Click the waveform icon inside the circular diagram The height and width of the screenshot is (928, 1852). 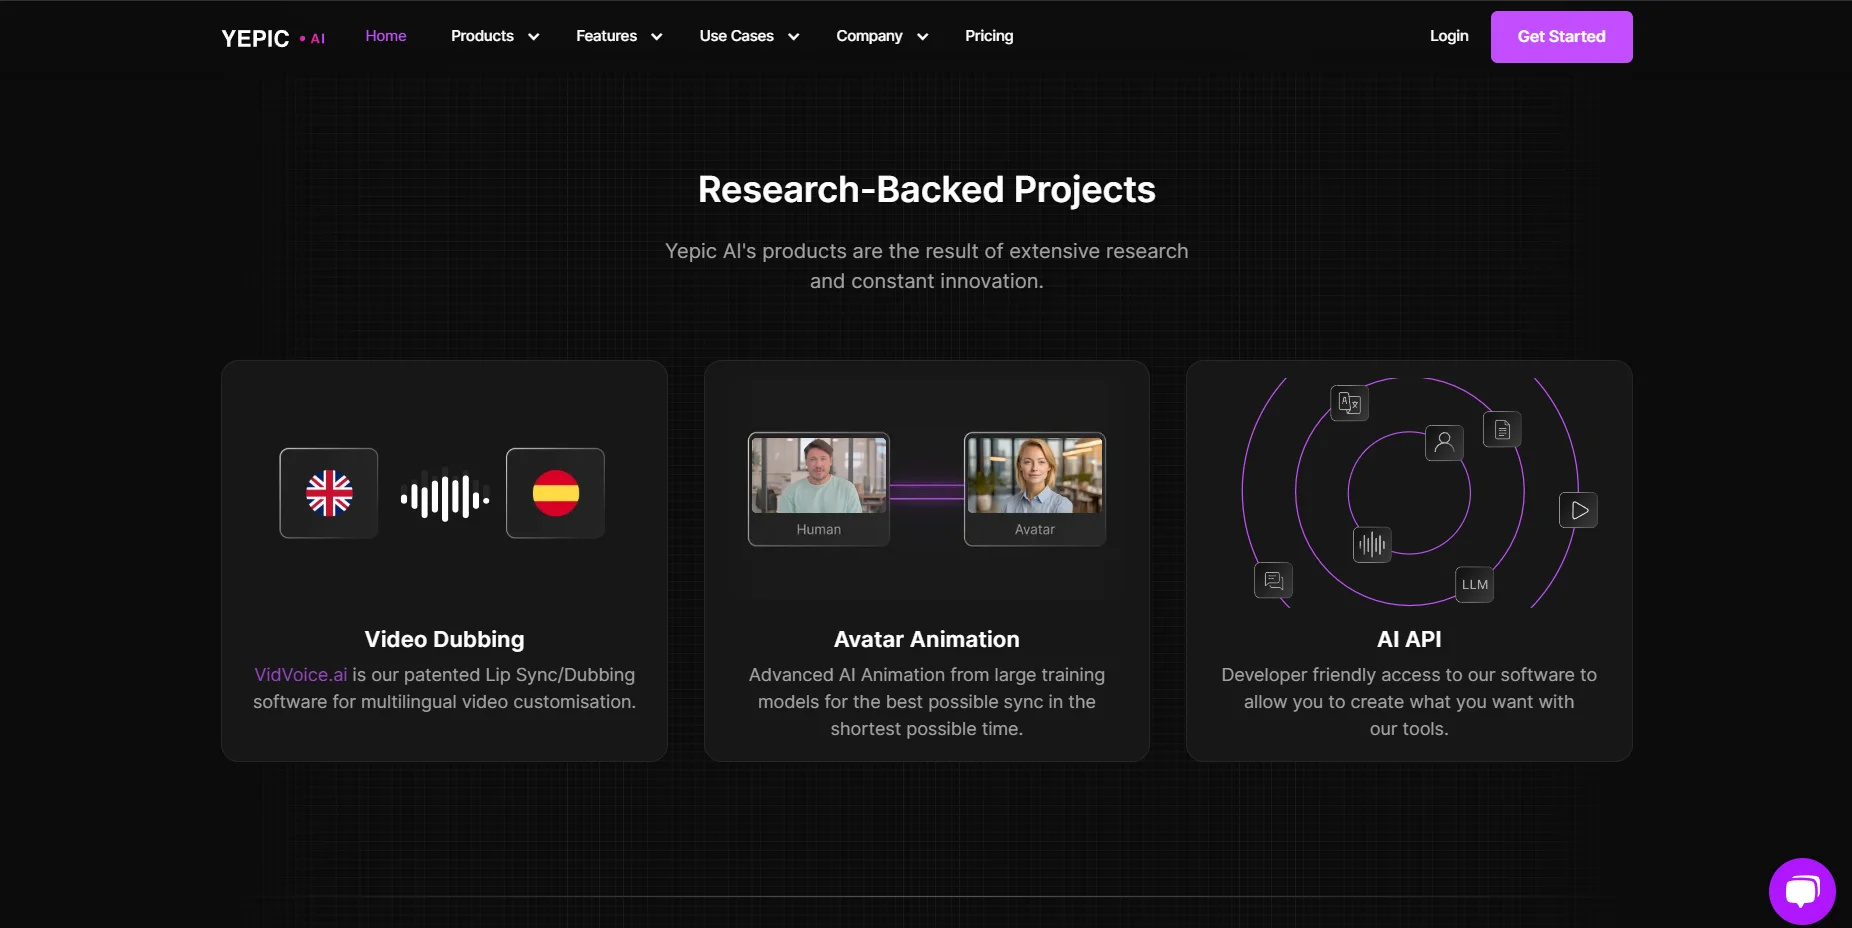(1371, 544)
